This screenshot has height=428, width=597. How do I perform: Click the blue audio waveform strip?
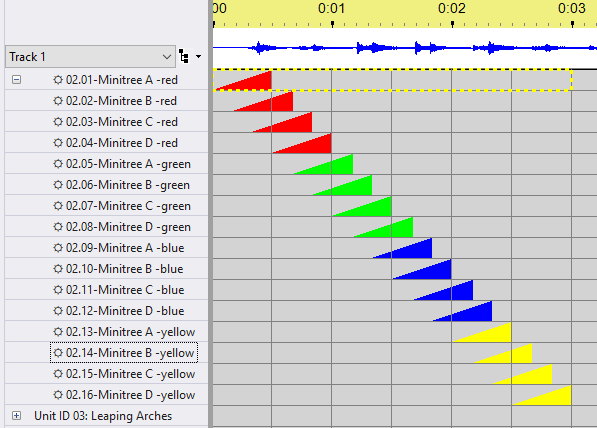tap(405, 48)
